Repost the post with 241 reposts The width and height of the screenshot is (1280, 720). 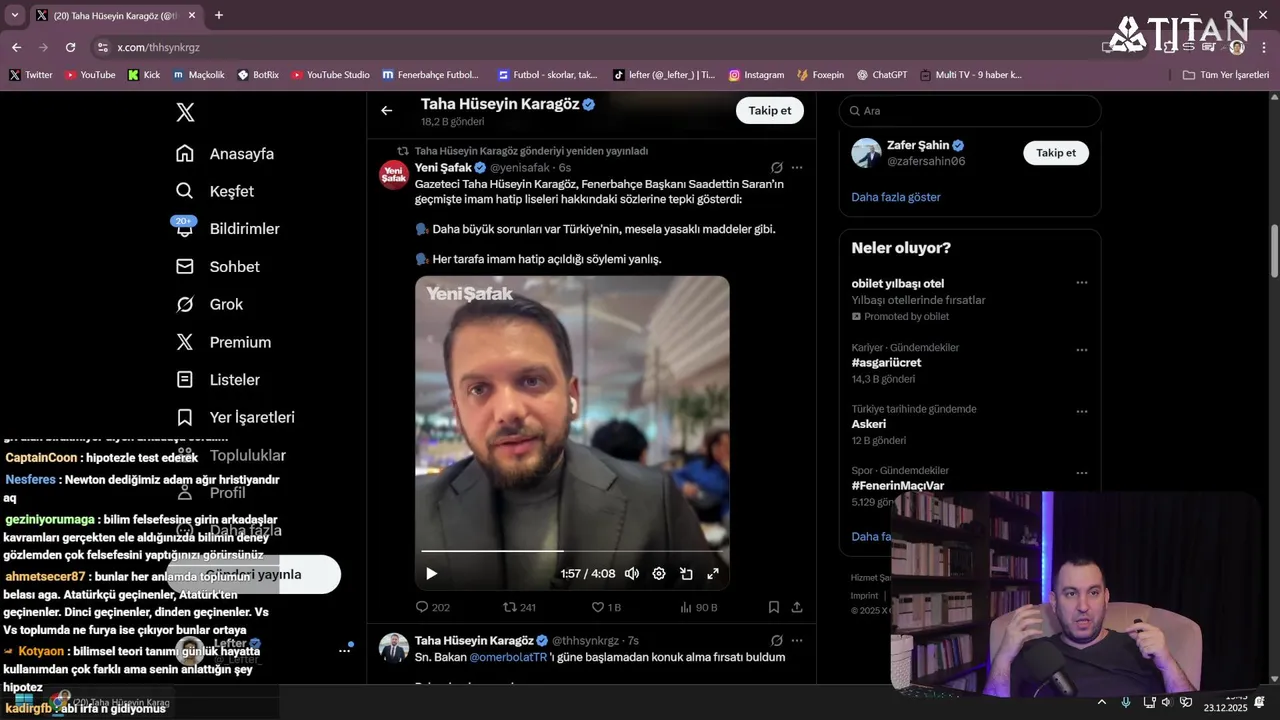click(520, 607)
